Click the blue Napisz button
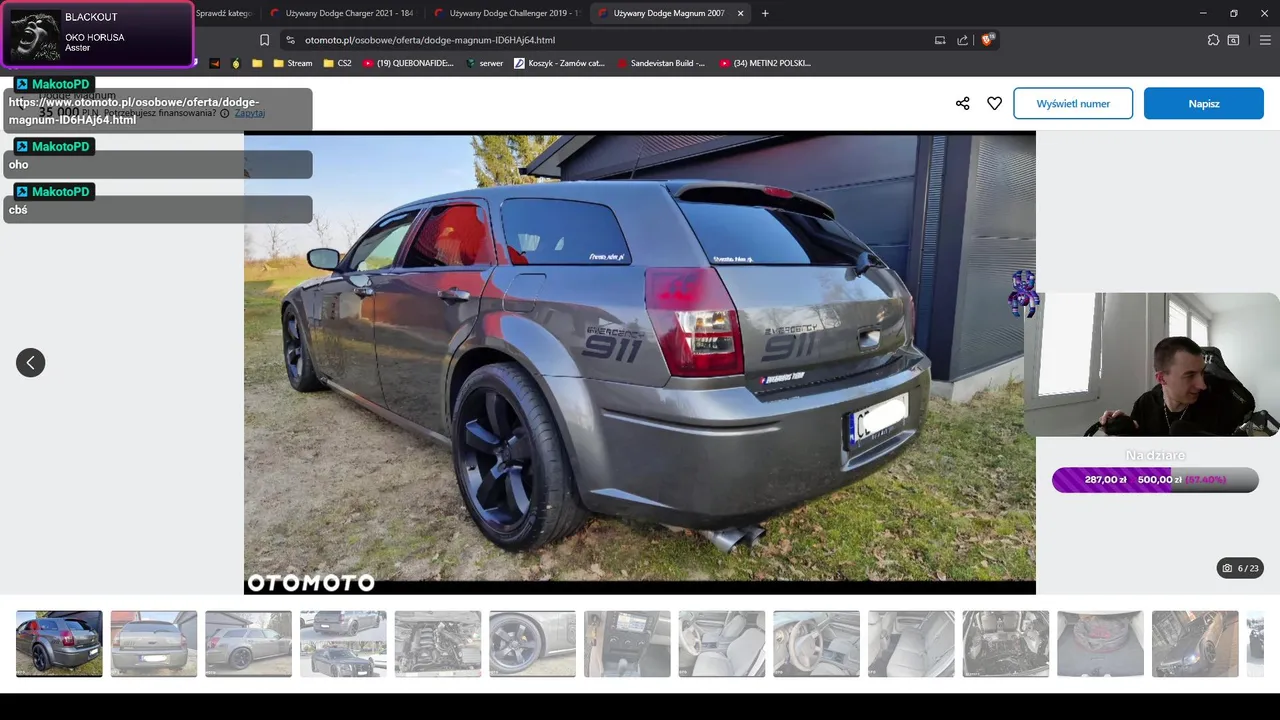This screenshot has width=1280, height=720. coord(1204,103)
